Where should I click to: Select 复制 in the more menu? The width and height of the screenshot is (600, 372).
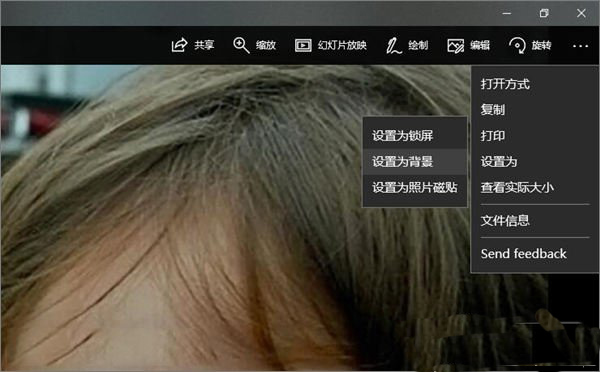(x=535, y=110)
